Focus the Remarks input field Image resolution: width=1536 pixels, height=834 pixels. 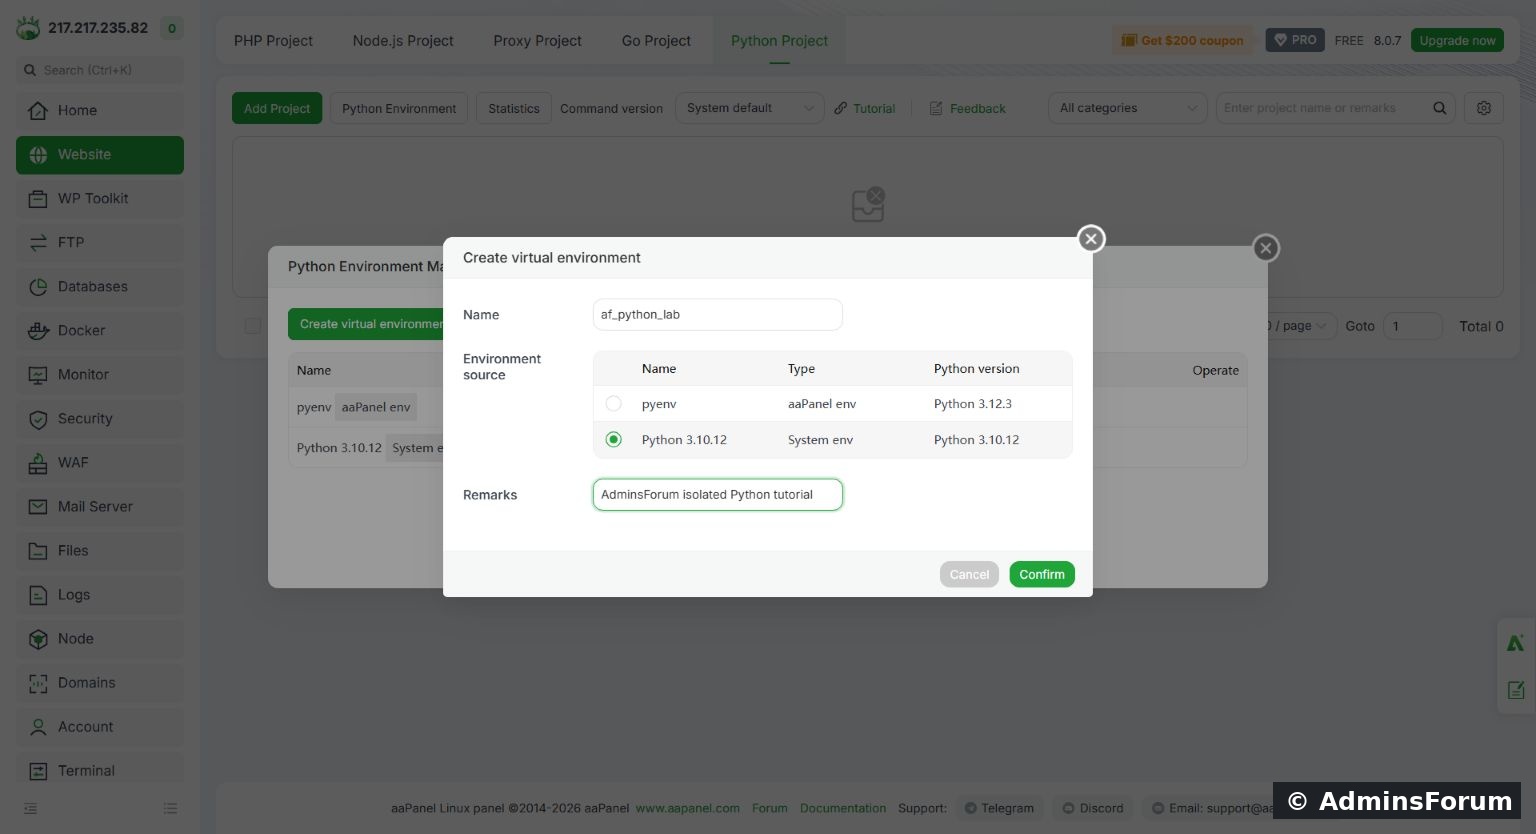point(718,494)
